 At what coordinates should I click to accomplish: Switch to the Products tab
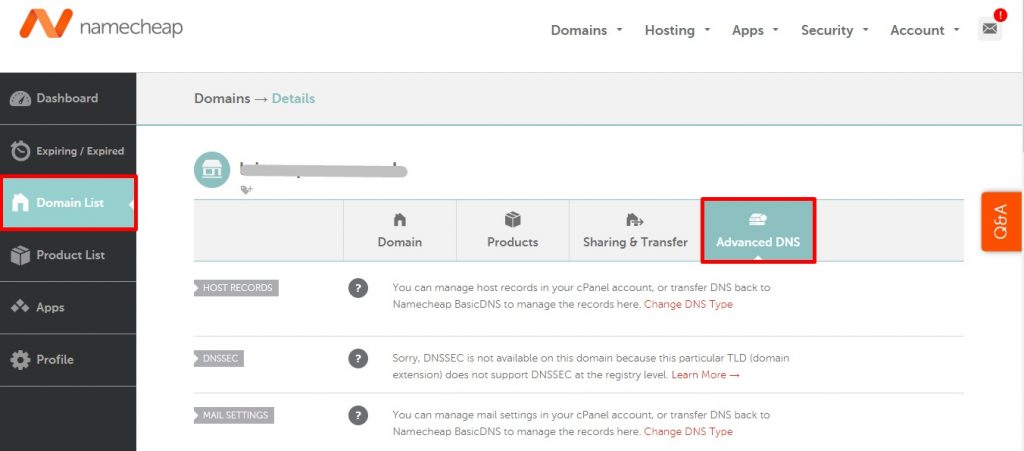[x=513, y=230]
